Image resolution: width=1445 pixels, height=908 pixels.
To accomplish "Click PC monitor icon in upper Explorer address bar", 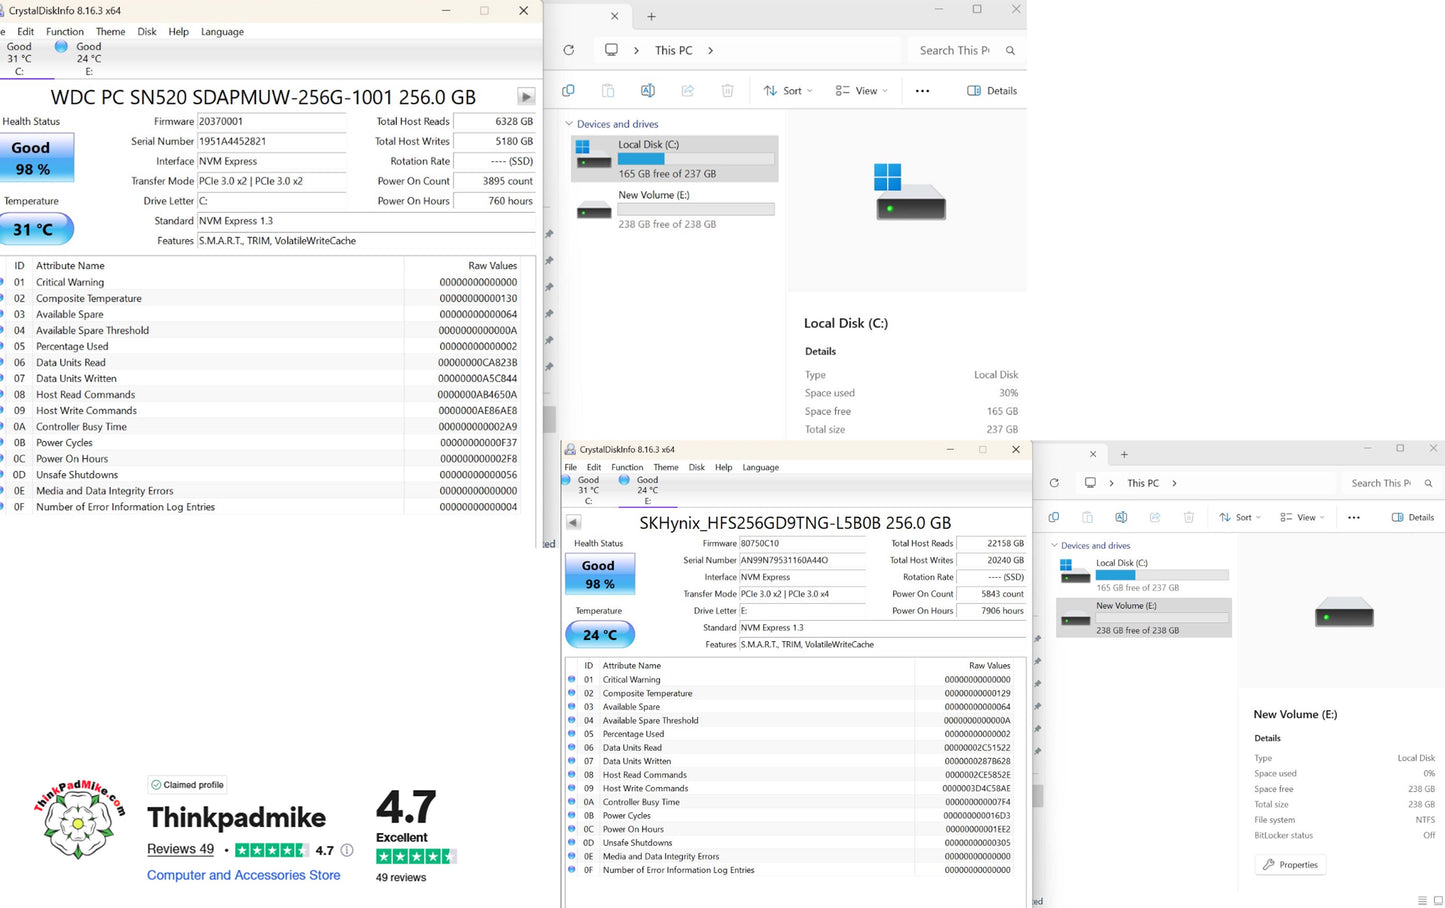I will 611,50.
